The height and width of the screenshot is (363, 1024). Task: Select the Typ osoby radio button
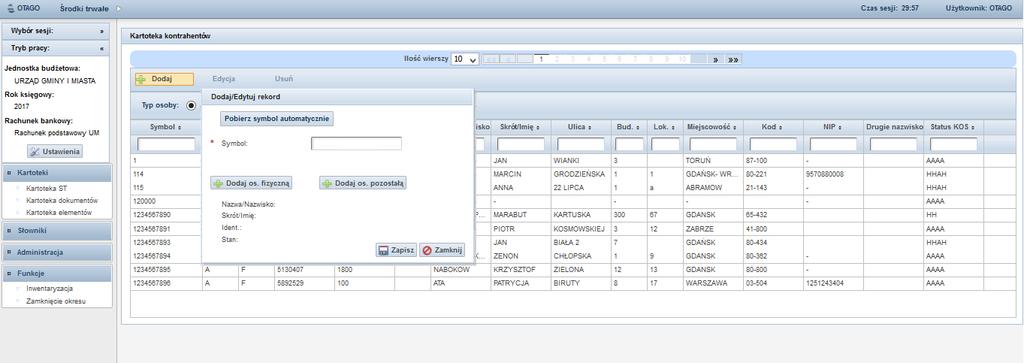click(x=191, y=104)
